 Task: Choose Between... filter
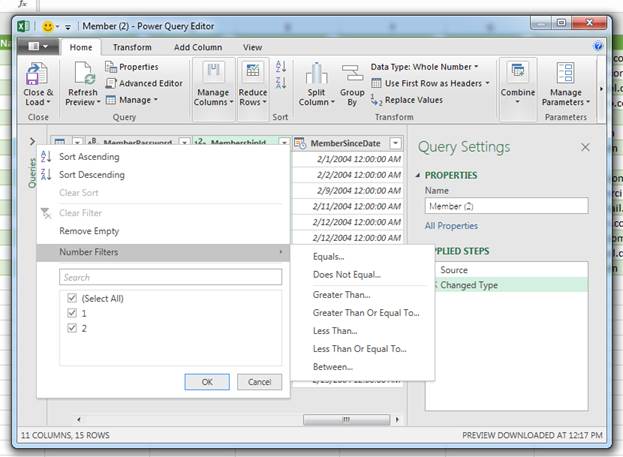(x=333, y=367)
